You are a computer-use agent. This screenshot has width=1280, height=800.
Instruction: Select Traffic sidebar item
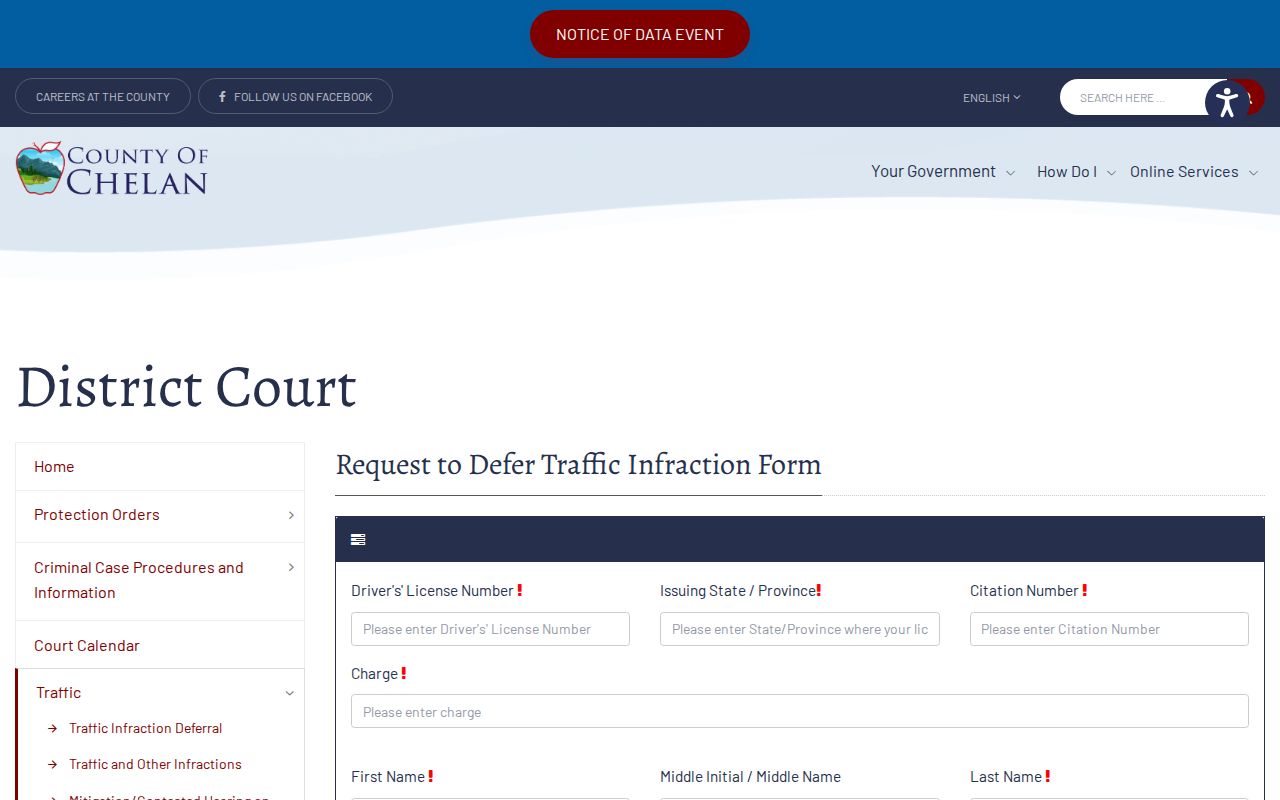[x=59, y=693]
